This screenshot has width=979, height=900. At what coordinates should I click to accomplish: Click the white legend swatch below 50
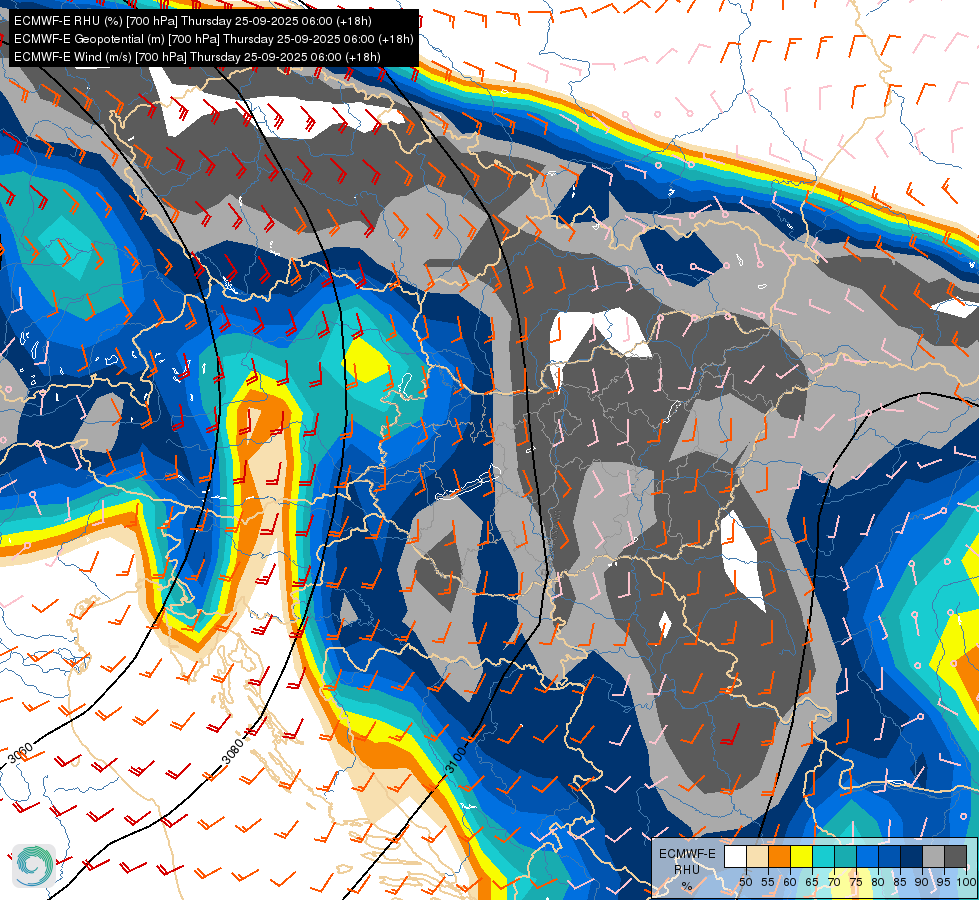[x=735, y=856]
